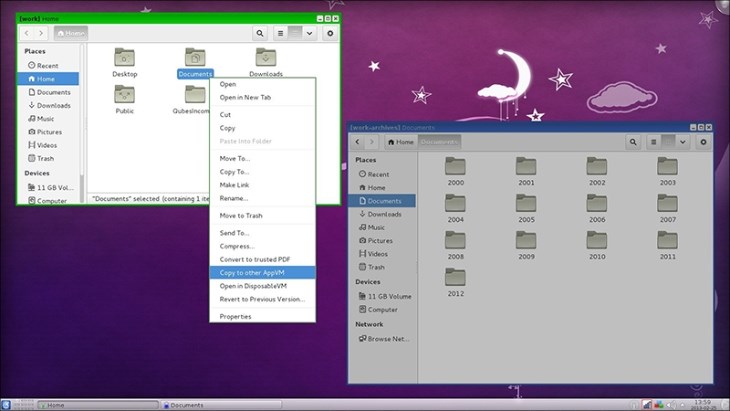Open the application launcher in taskbar
730x411 pixels.
(x=6, y=405)
